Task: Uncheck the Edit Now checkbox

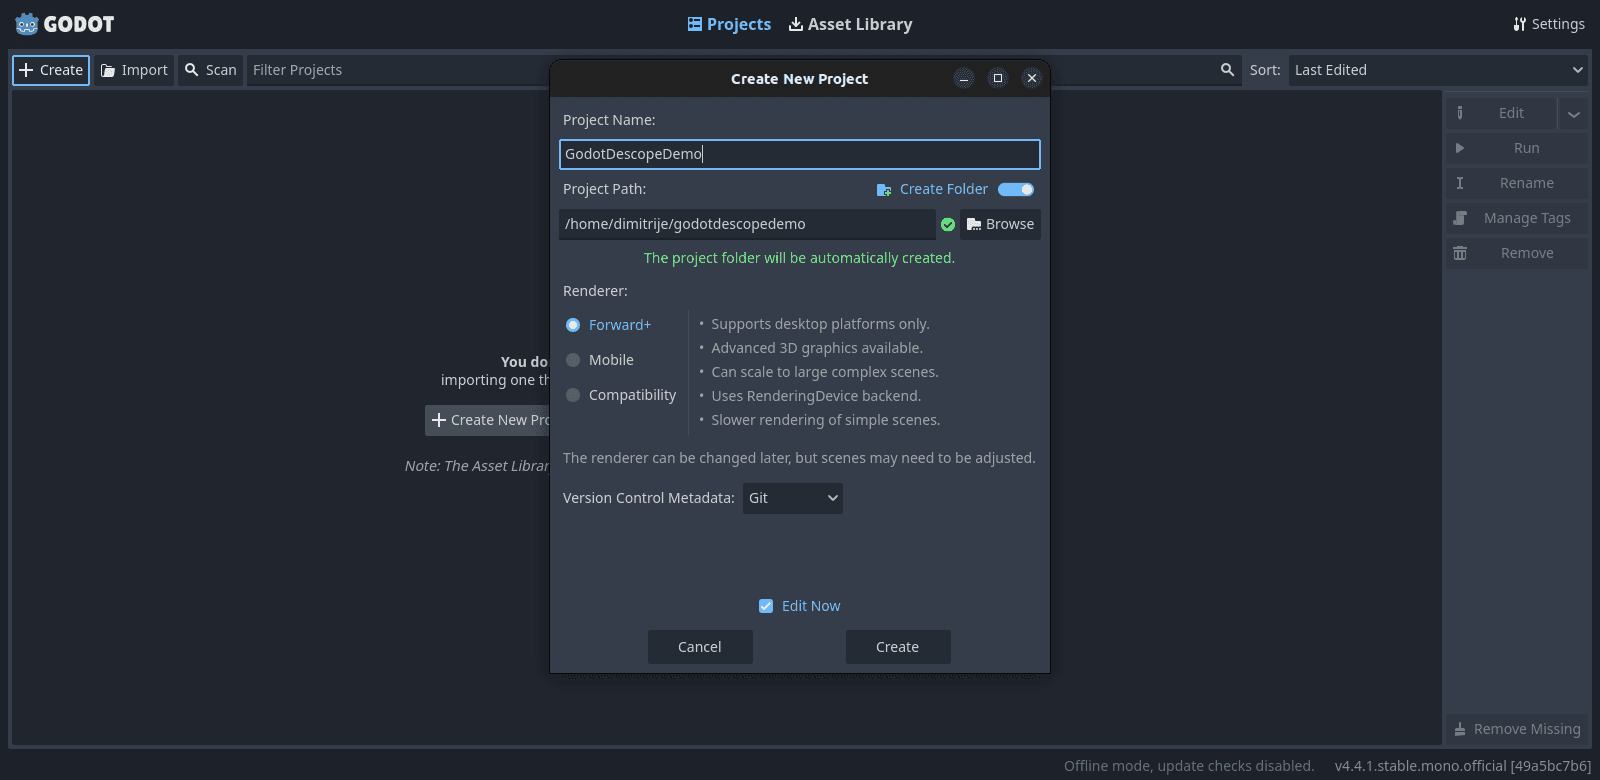Action: pos(766,606)
